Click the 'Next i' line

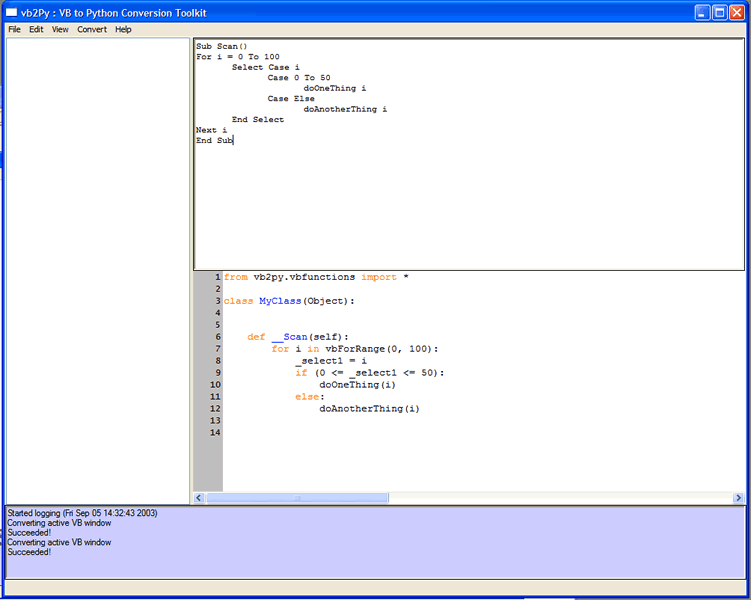[x=211, y=130]
